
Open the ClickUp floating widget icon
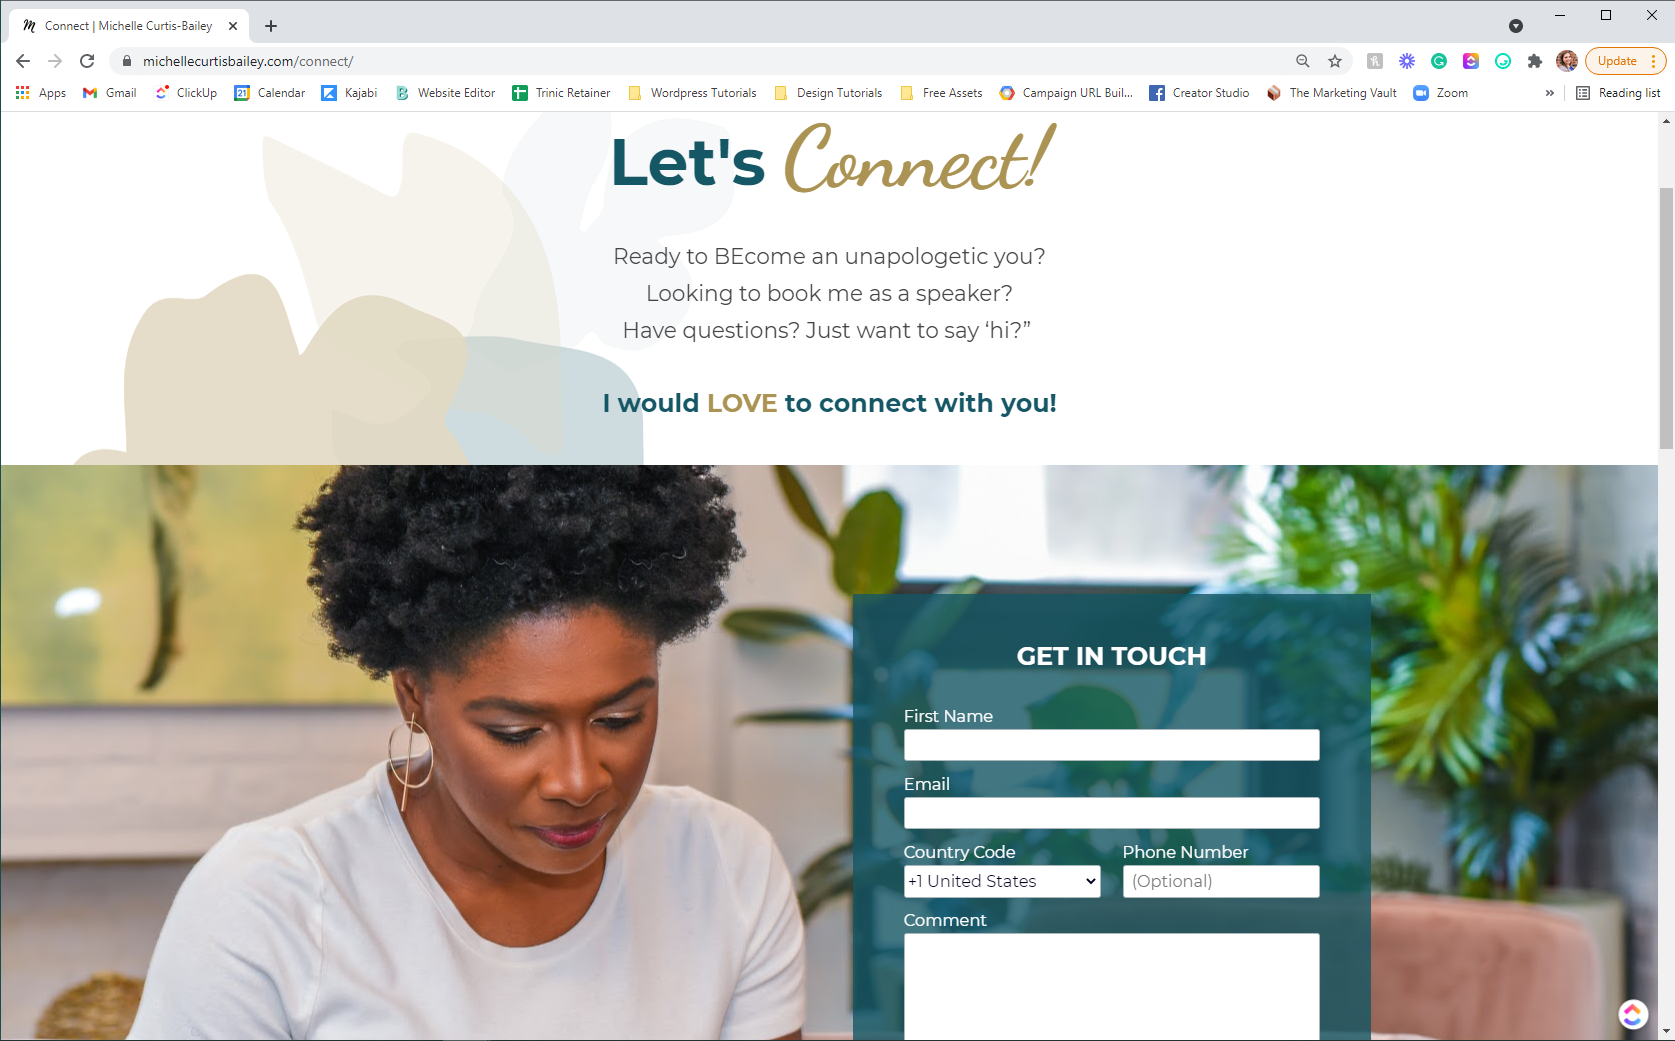click(x=1633, y=1014)
